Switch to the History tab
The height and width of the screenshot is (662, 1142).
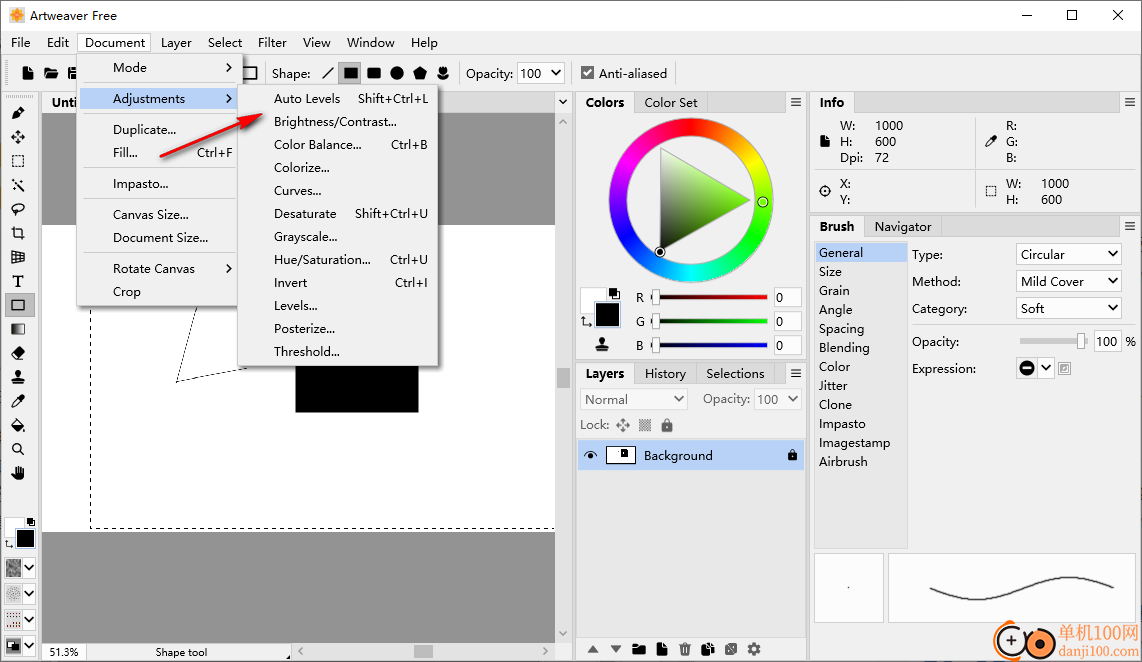[x=665, y=374]
